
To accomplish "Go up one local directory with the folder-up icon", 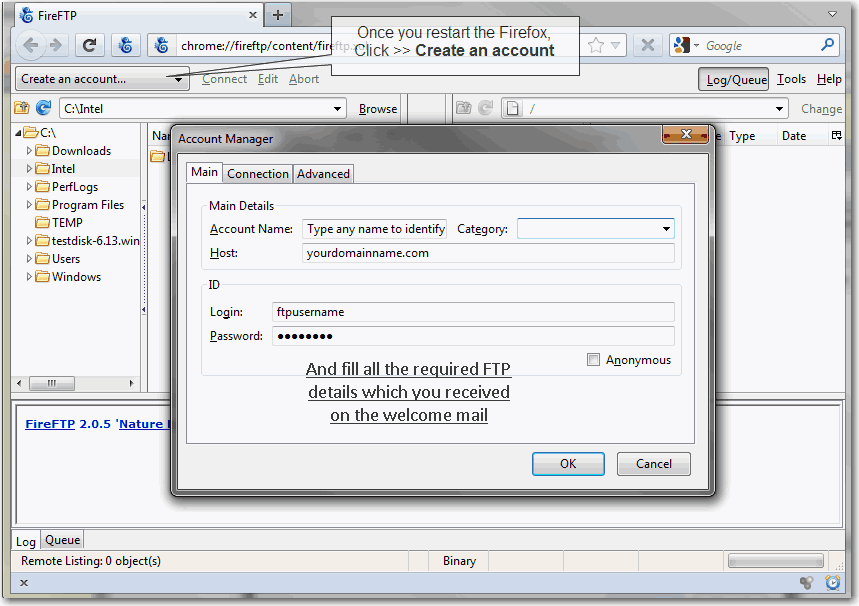I will (x=22, y=108).
